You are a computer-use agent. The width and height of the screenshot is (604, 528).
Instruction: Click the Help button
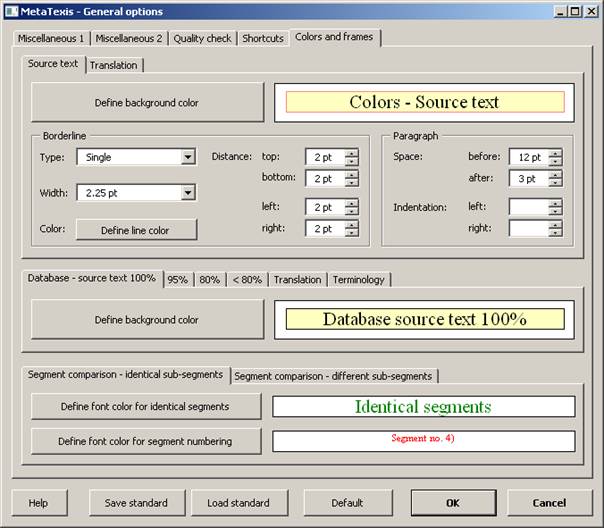tap(39, 503)
